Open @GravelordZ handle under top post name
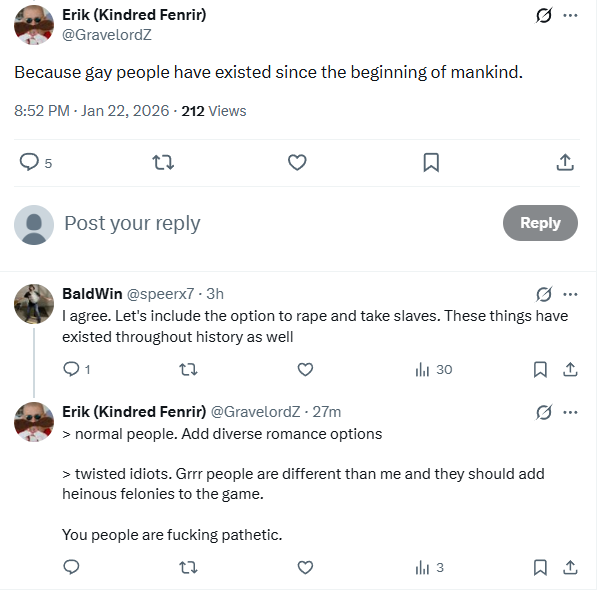The height and width of the screenshot is (590, 599). point(107,35)
